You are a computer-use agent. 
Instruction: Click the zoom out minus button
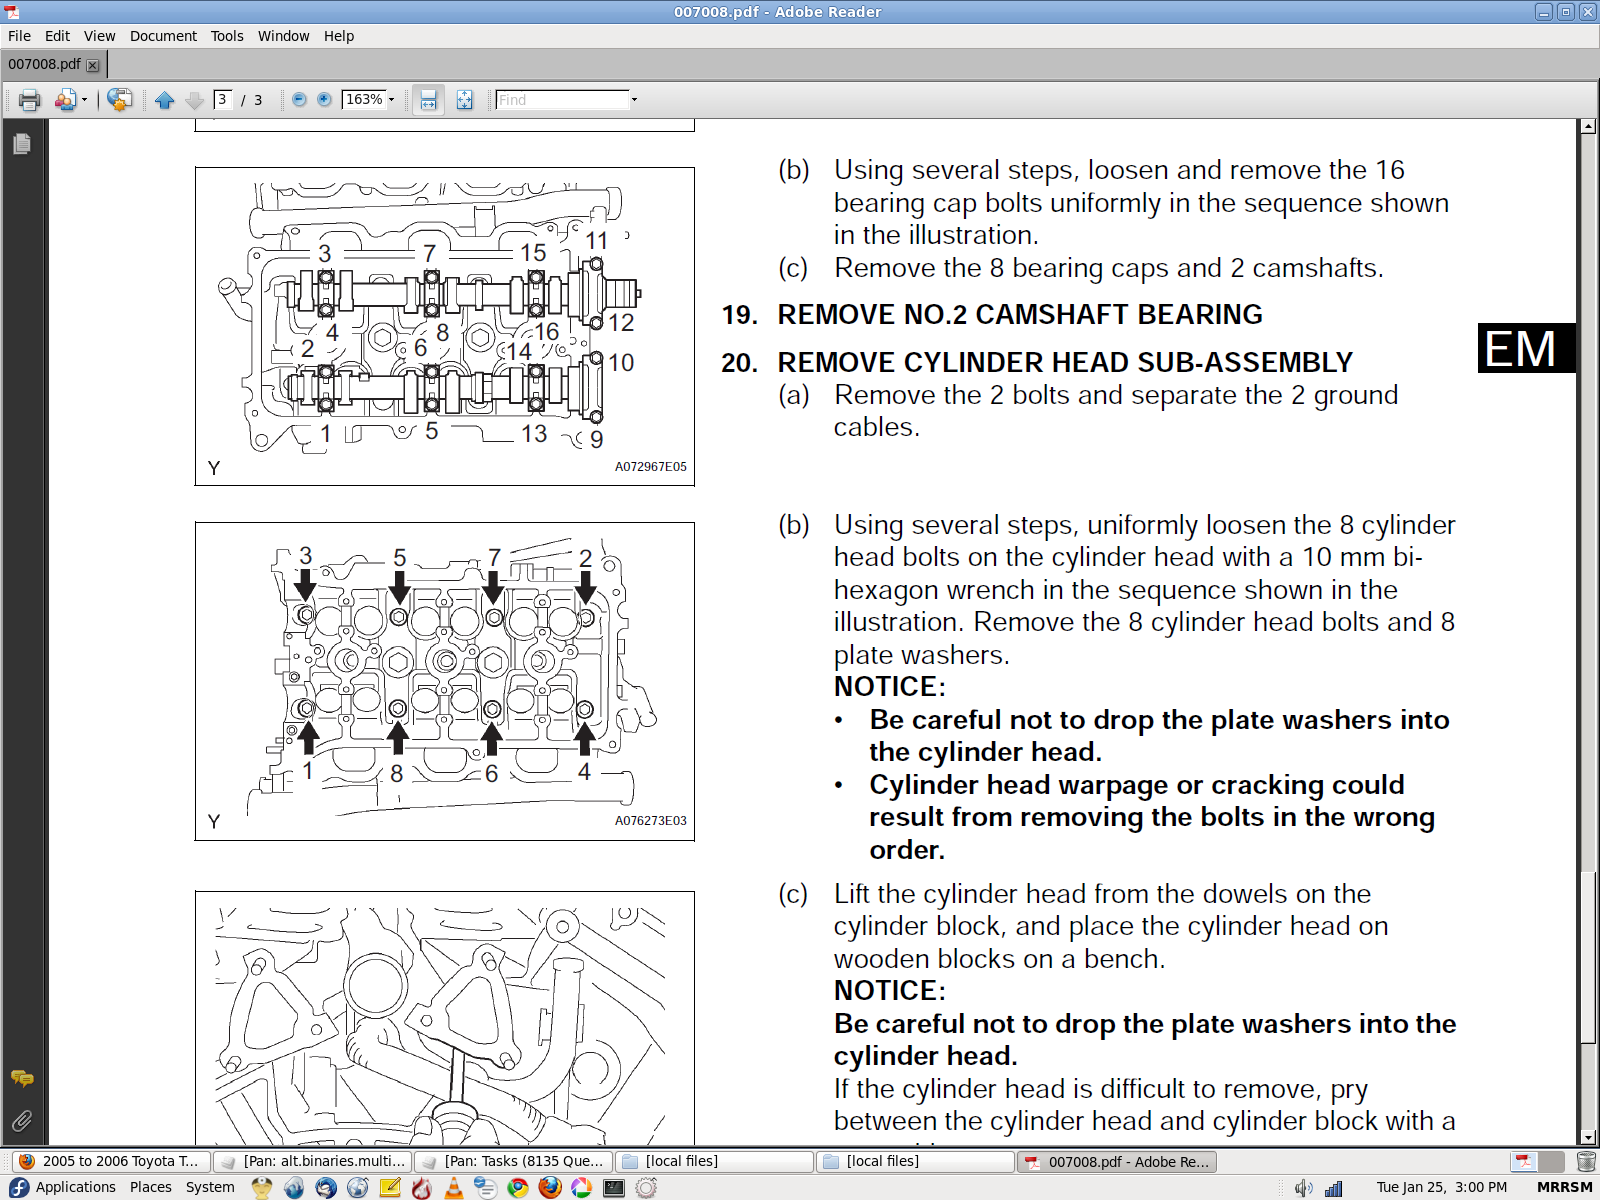[x=299, y=100]
